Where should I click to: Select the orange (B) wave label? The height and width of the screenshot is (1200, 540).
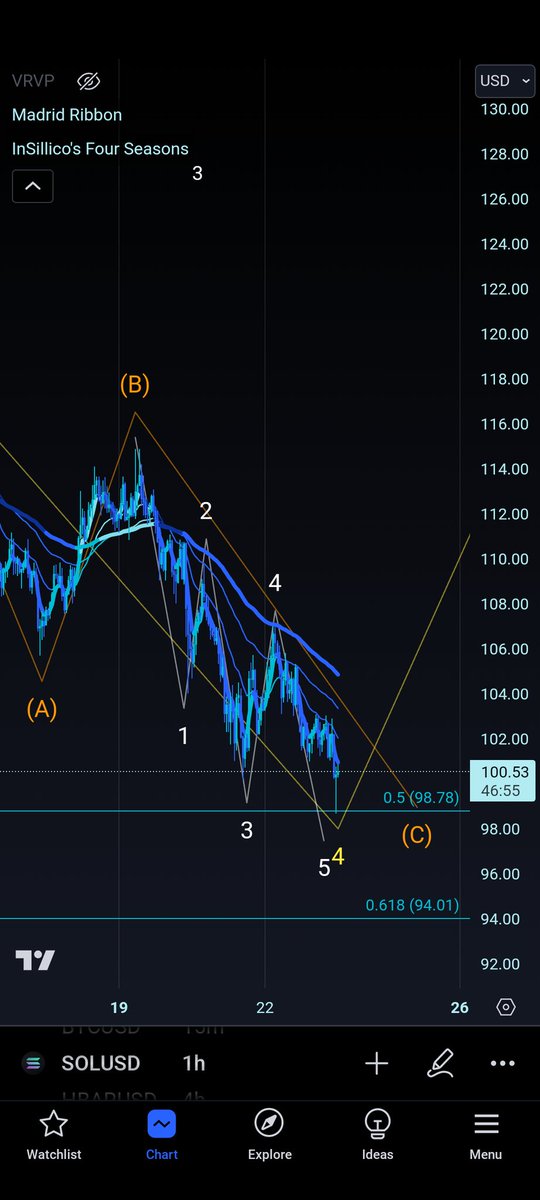pyautogui.click(x=135, y=384)
